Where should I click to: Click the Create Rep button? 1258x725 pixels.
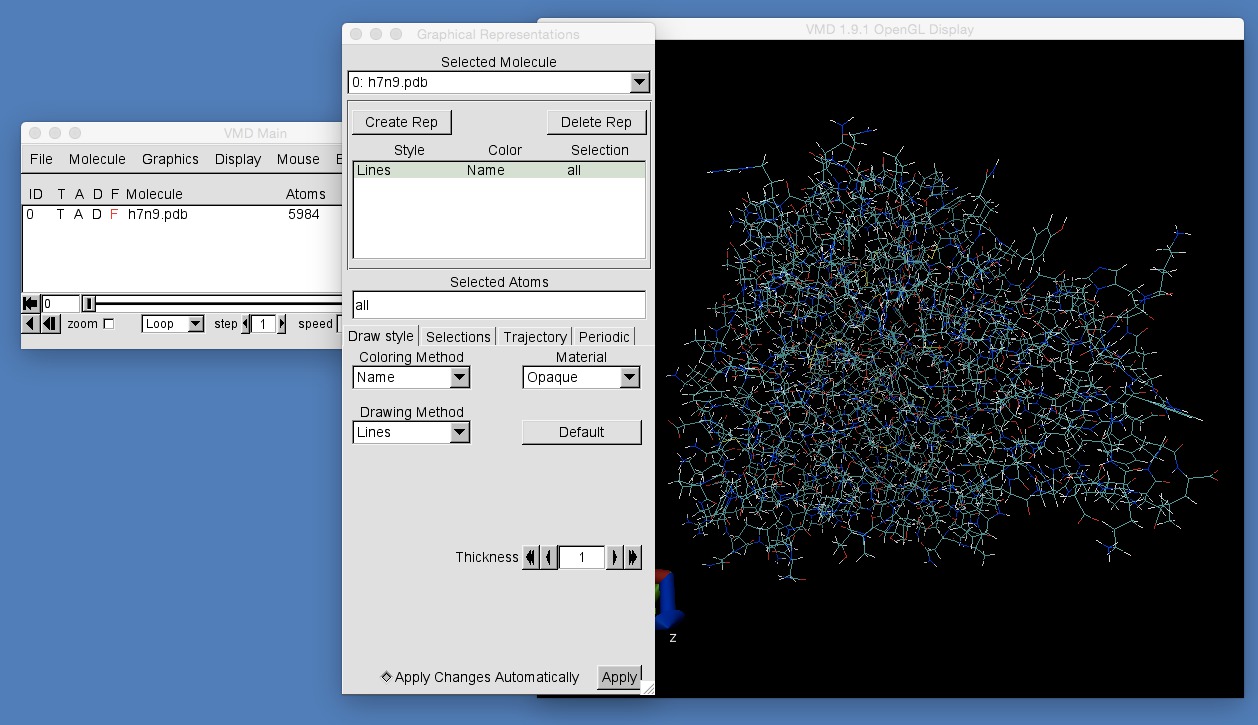[401, 121]
